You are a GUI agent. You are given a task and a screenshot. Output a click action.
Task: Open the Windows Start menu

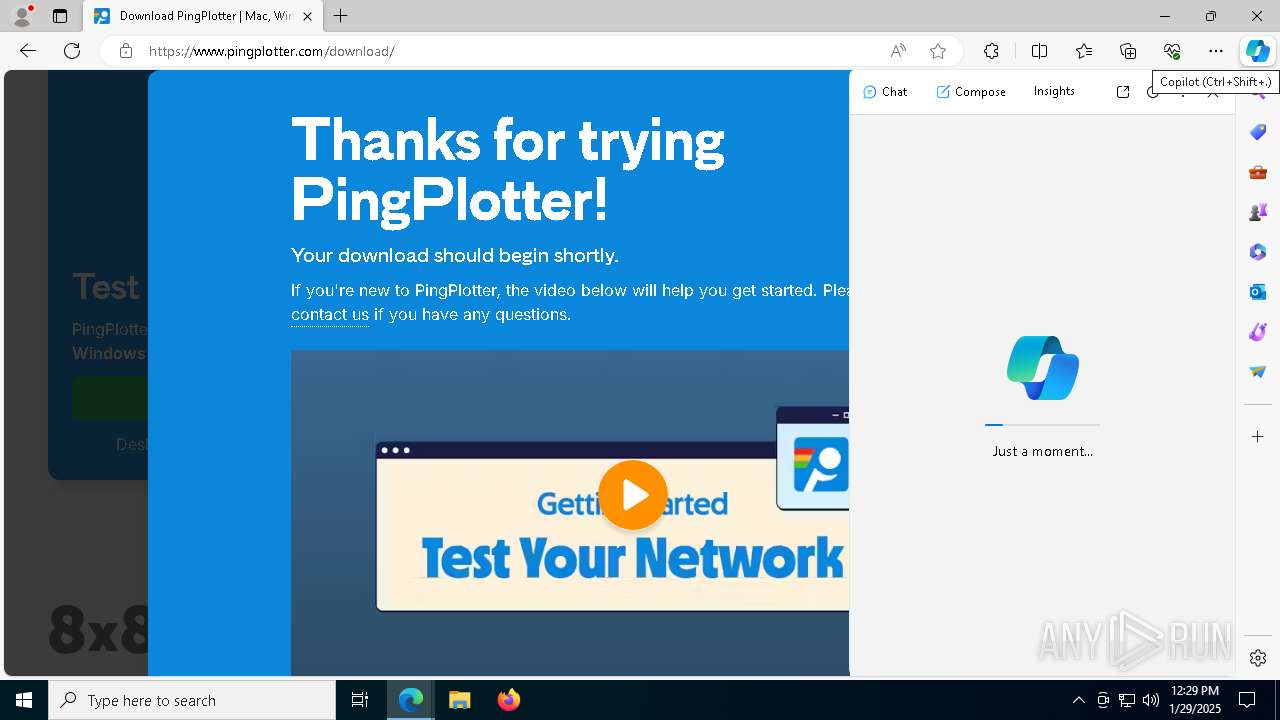24,700
